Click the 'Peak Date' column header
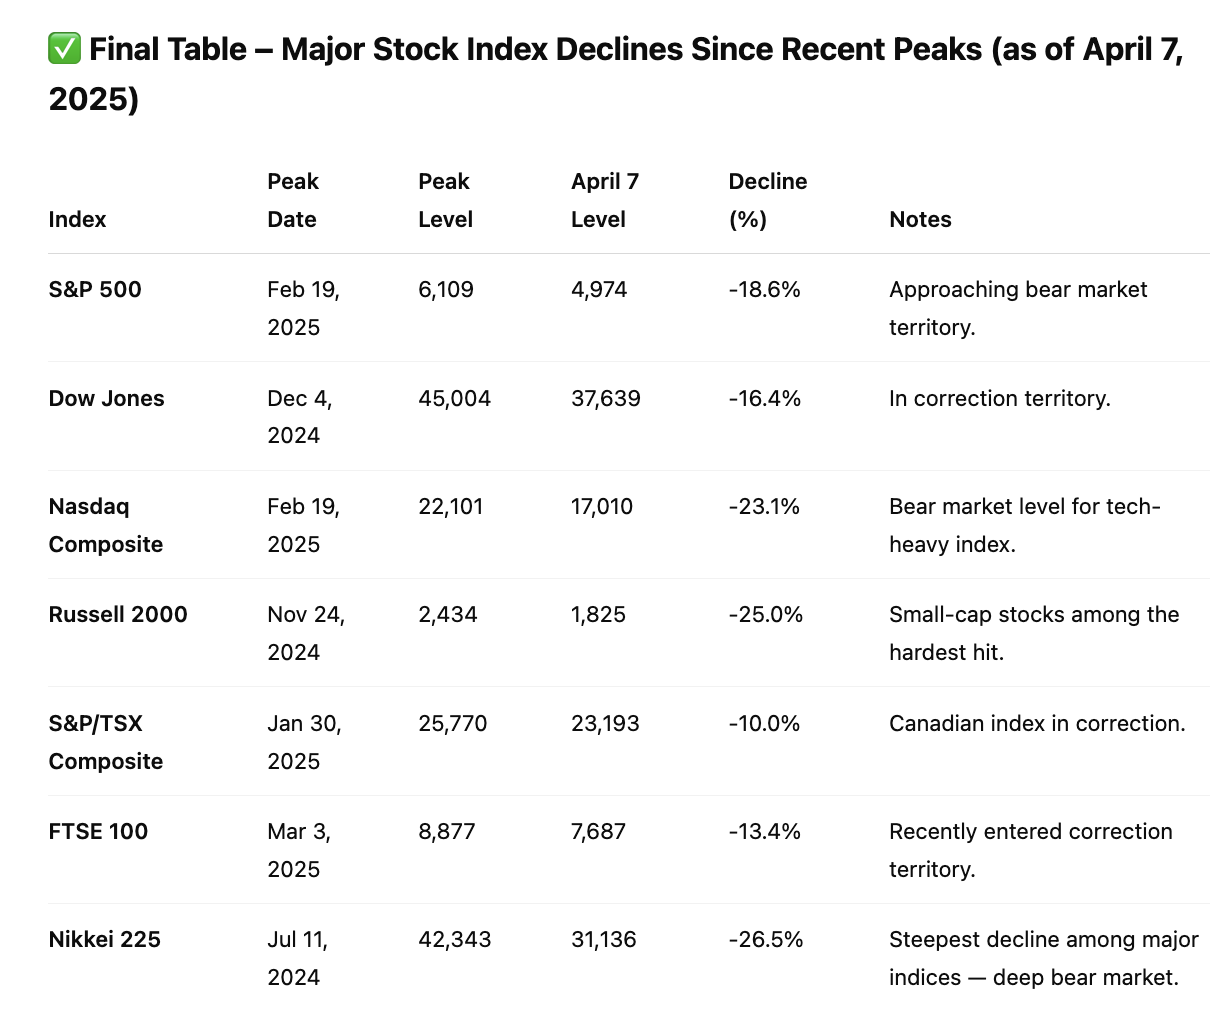1224x1016 pixels. pyautogui.click(x=293, y=200)
